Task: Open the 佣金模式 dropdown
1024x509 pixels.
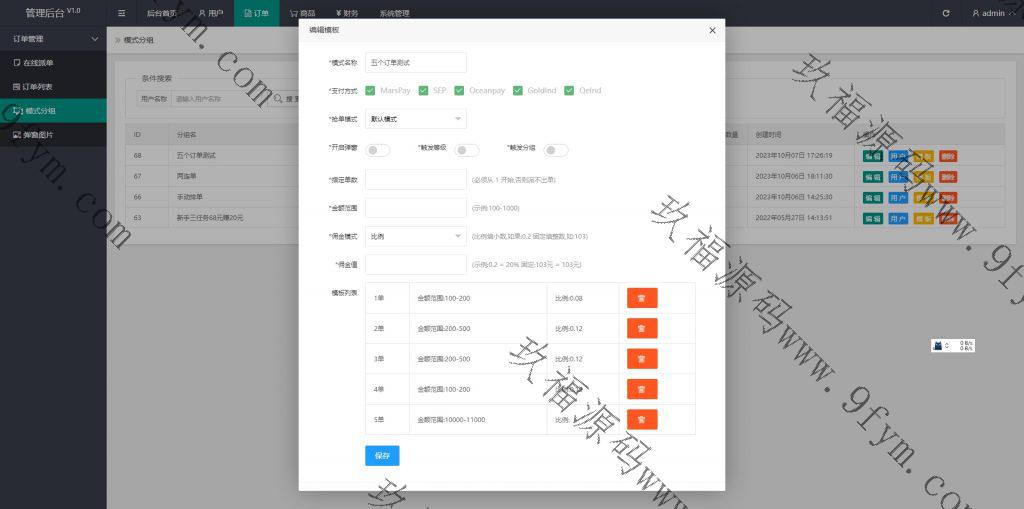Action: (415, 237)
